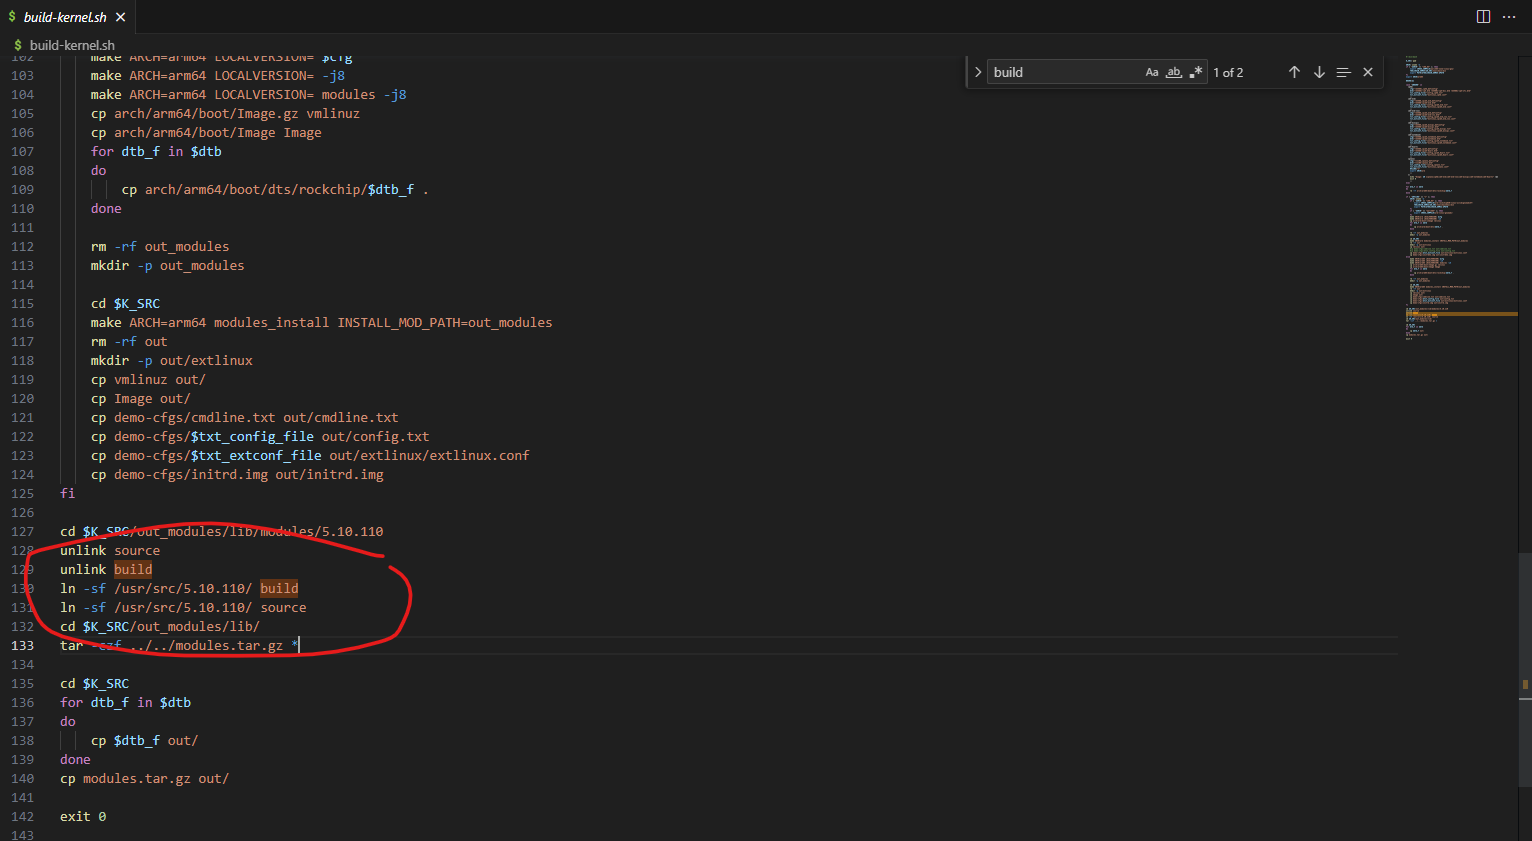Click "cp vmlinuz out/" on line 119
The height and width of the screenshot is (841, 1532).
(148, 379)
